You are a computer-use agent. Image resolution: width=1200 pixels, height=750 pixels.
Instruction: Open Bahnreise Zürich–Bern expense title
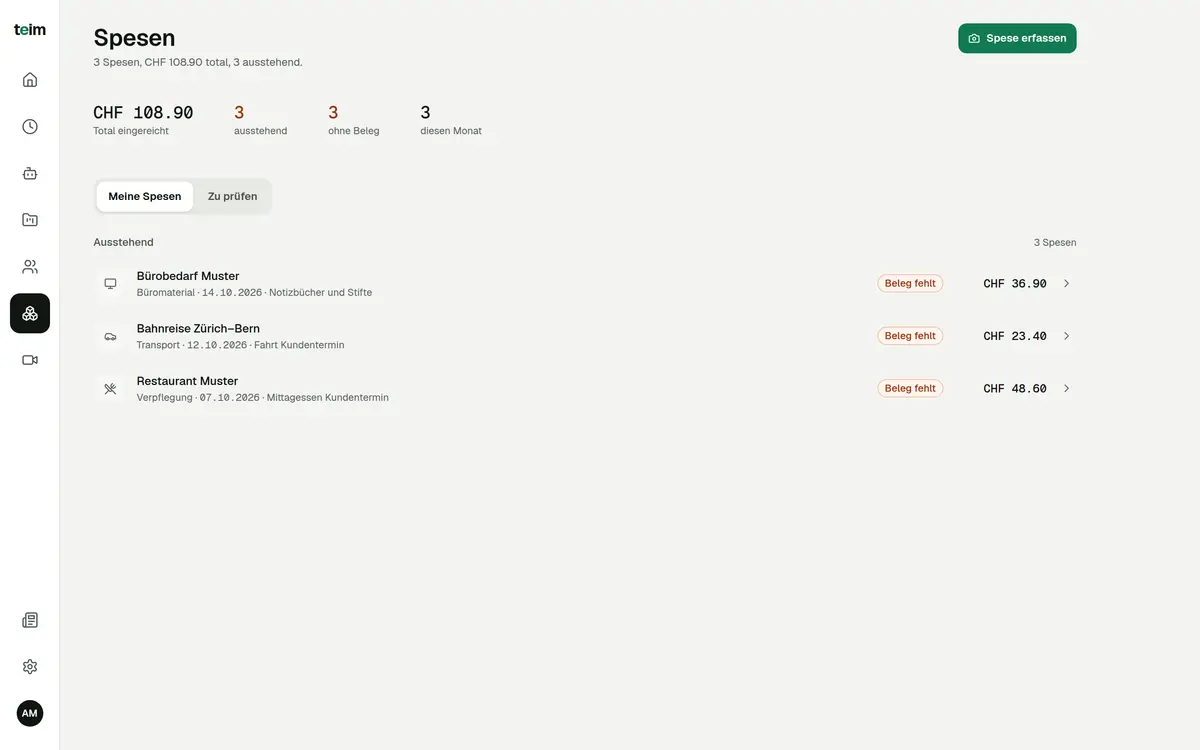(x=198, y=328)
